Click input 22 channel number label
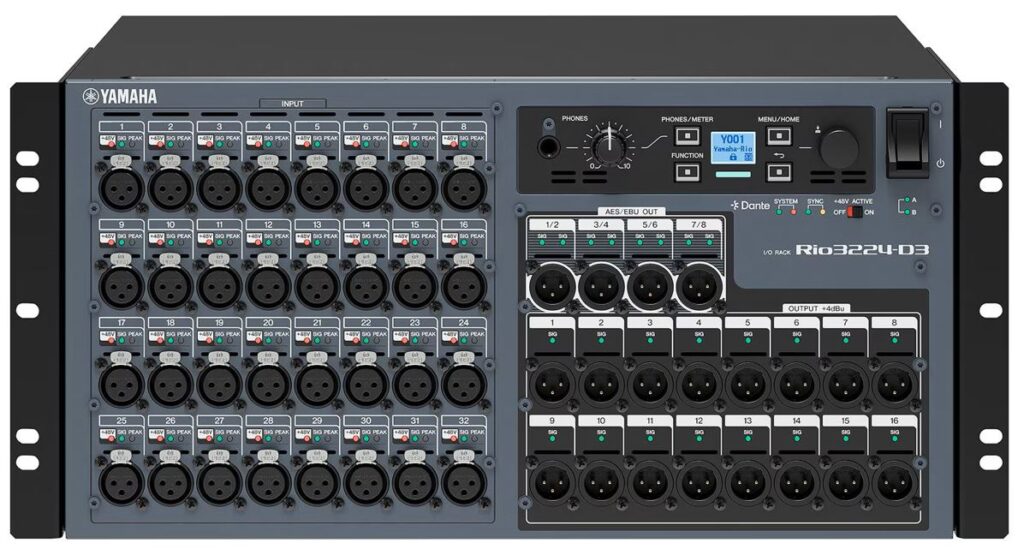This screenshot has height=549, width=1024. (x=366, y=322)
